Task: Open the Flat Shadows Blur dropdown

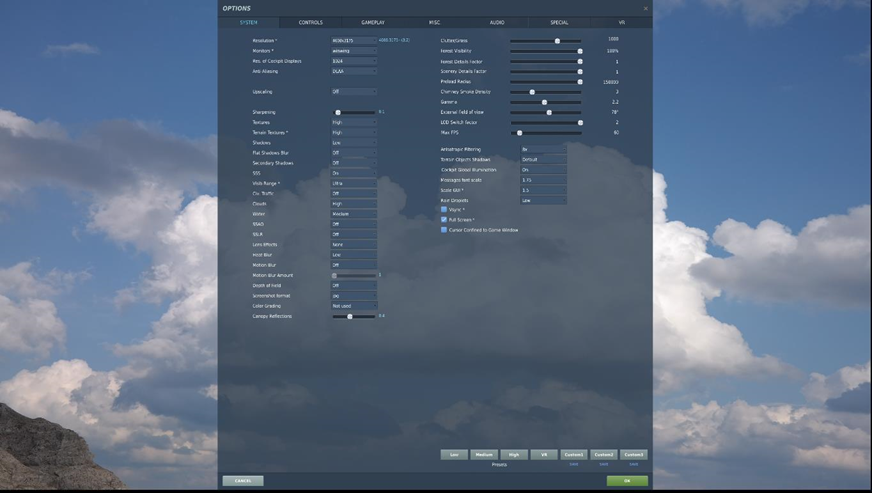Action: tap(354, 153)
